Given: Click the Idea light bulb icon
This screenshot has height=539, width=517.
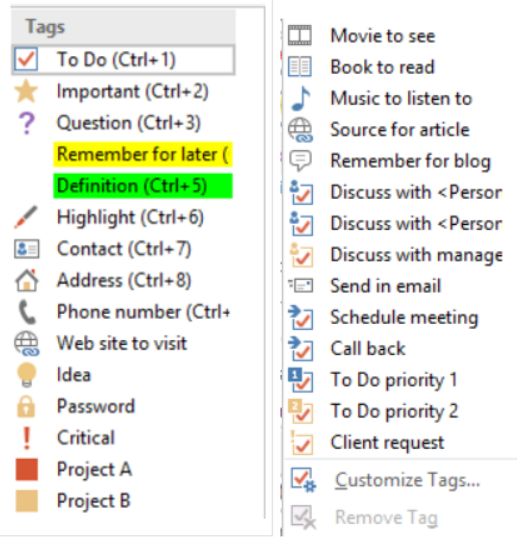Looking at the screenshot, I should point(26,375).
